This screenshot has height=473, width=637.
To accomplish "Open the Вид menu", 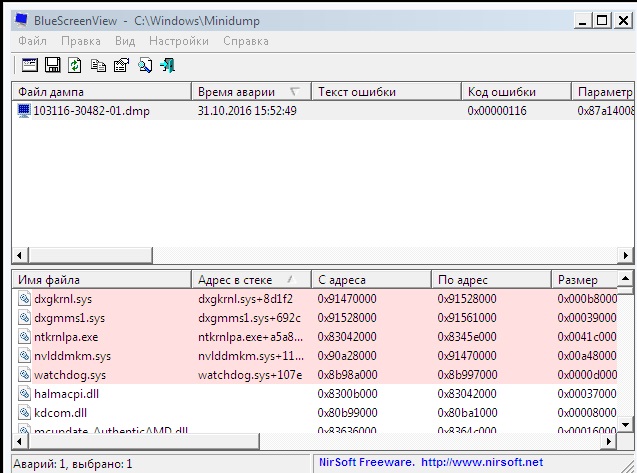I will tap(124, 41).
